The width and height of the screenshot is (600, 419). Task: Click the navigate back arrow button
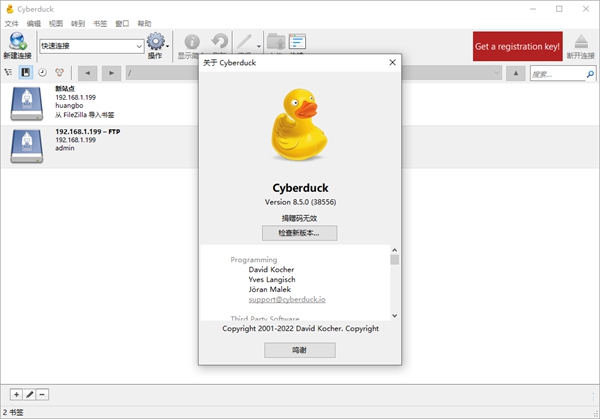[x=87, y=73]
